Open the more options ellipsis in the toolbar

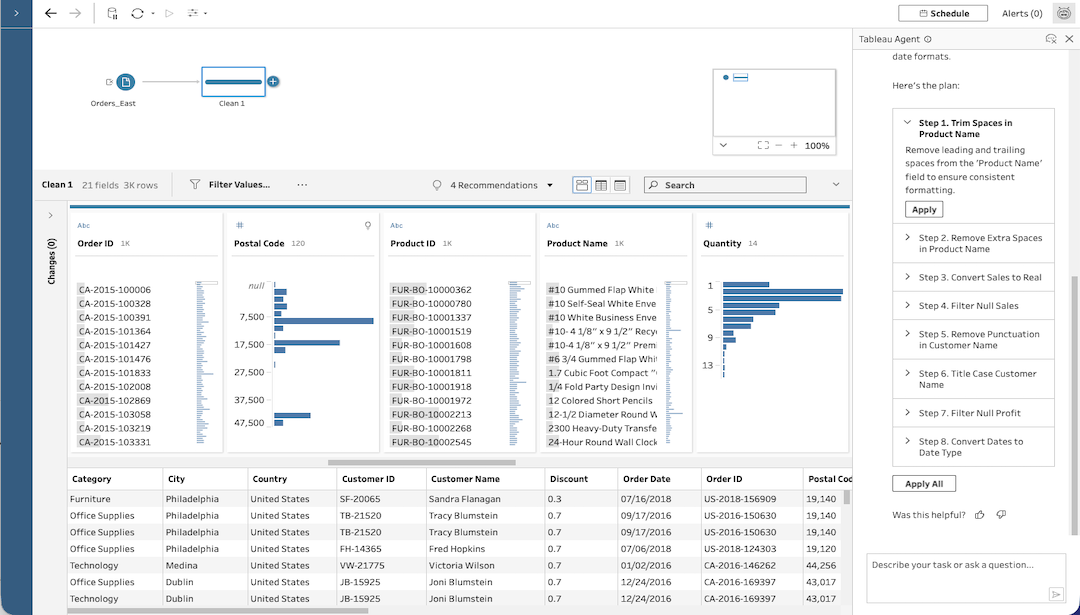click(x=302, y=185)
